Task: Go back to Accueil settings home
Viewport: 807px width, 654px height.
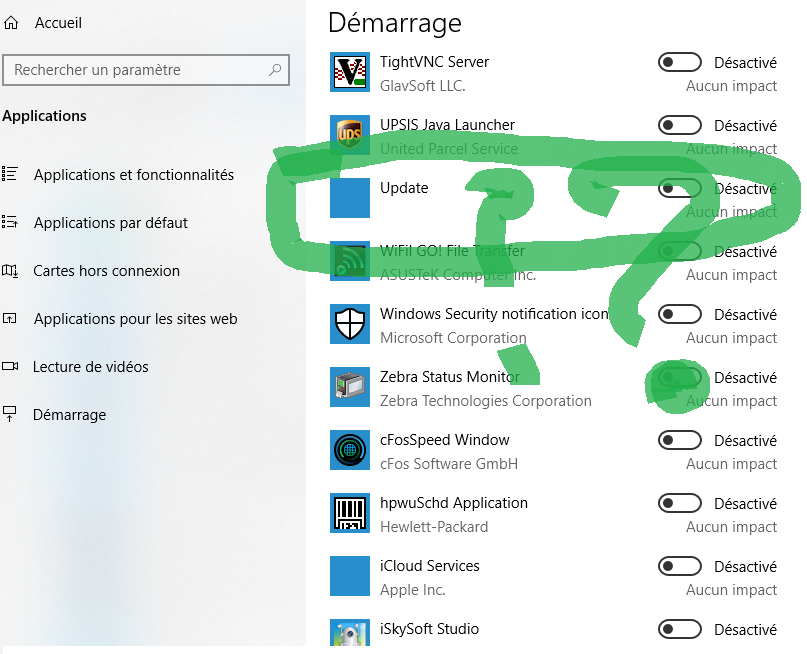Action: pyautogui.click(x=58, y=23)
